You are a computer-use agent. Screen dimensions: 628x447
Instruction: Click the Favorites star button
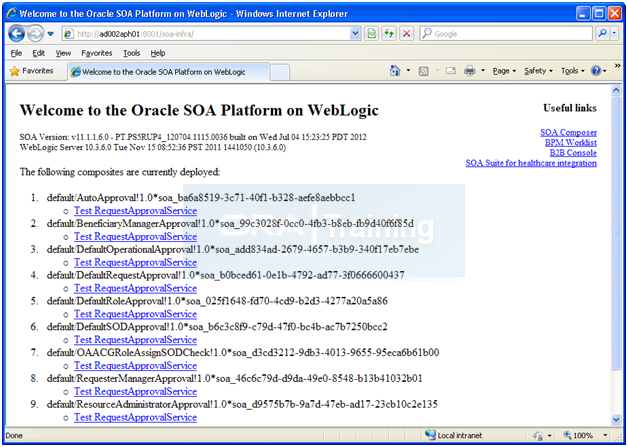pos(32,71)
